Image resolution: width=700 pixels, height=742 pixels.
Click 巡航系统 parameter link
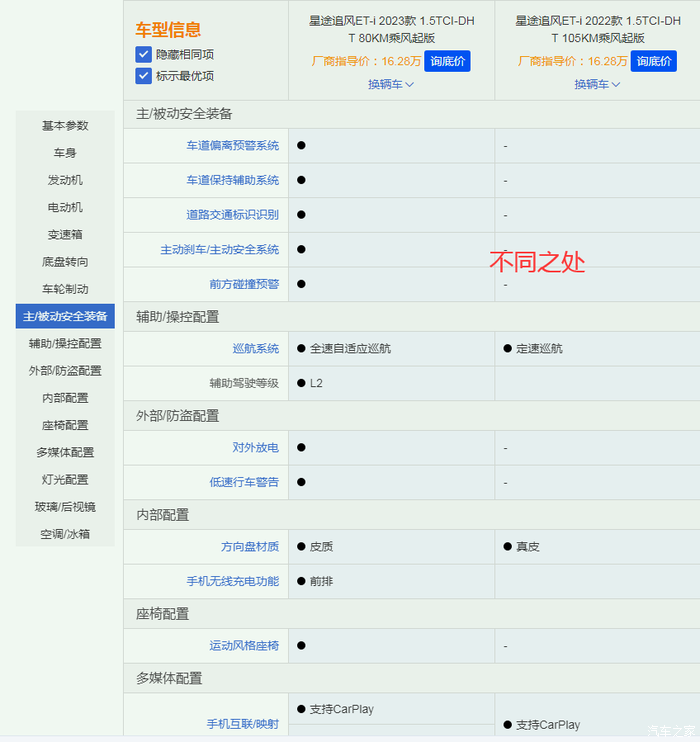coord(255,349)
